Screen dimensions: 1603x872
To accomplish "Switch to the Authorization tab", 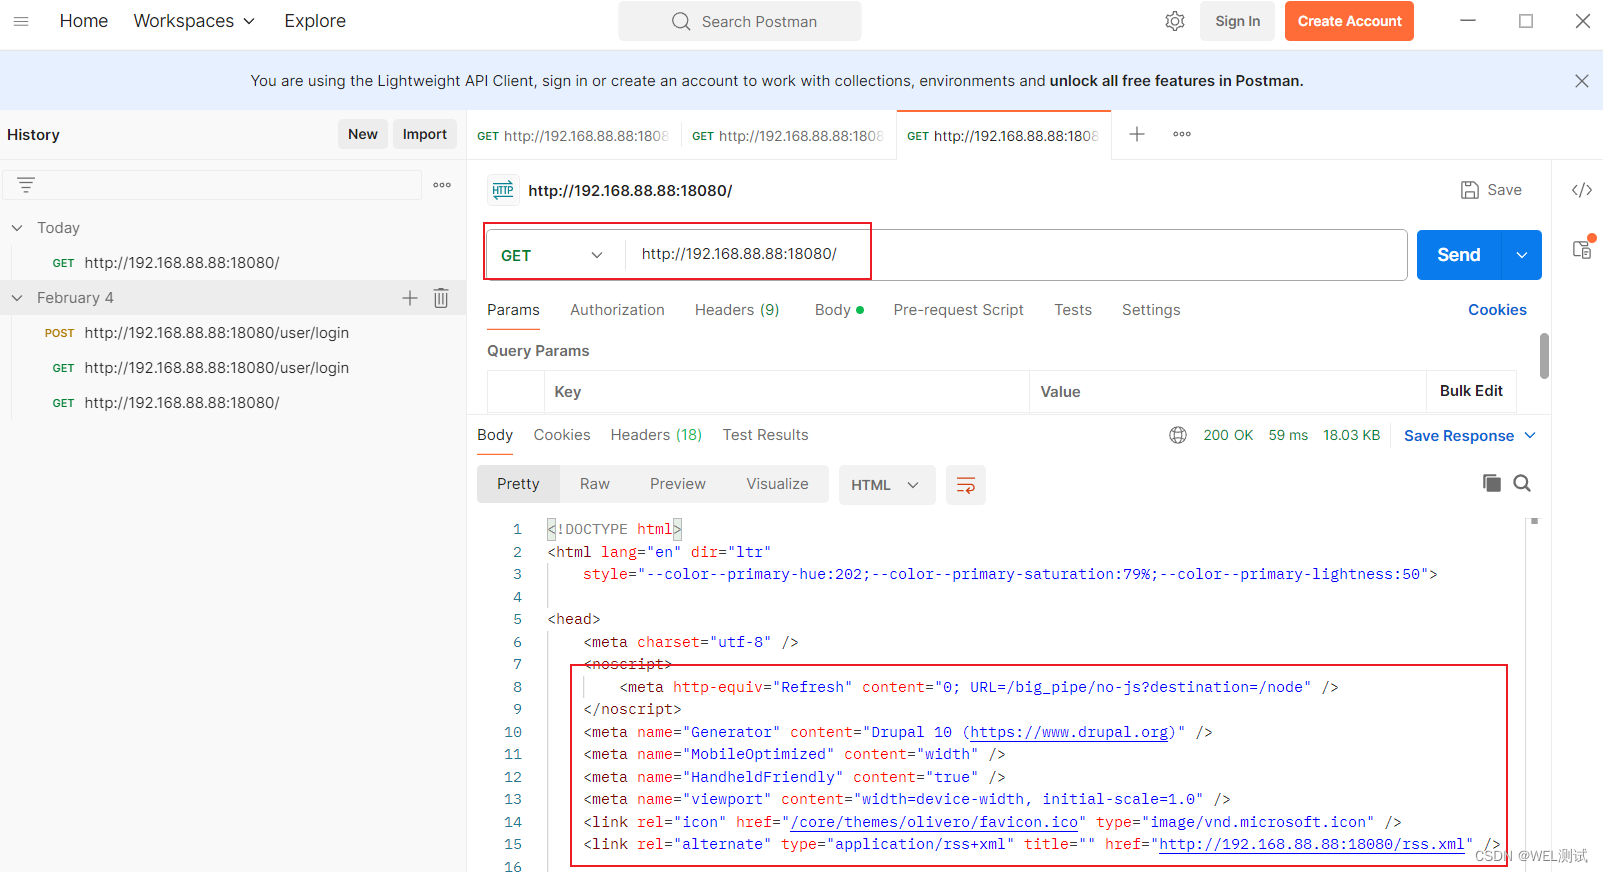I will 617,310.
